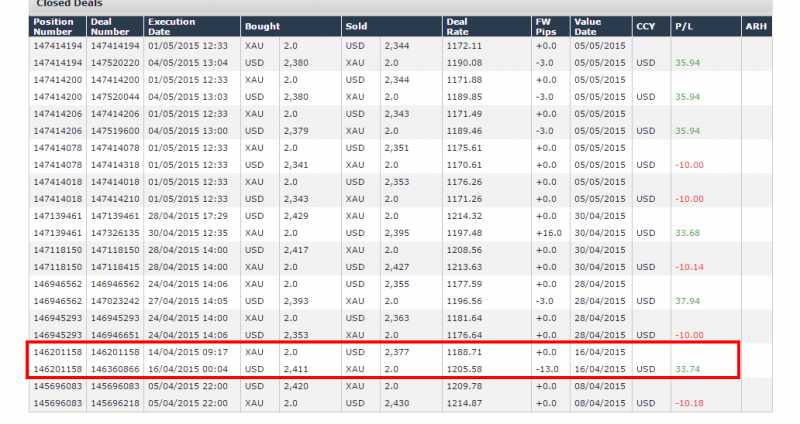Click the ARH column header
The height and width of the screenshot is (424, 800).
point(756,26)
